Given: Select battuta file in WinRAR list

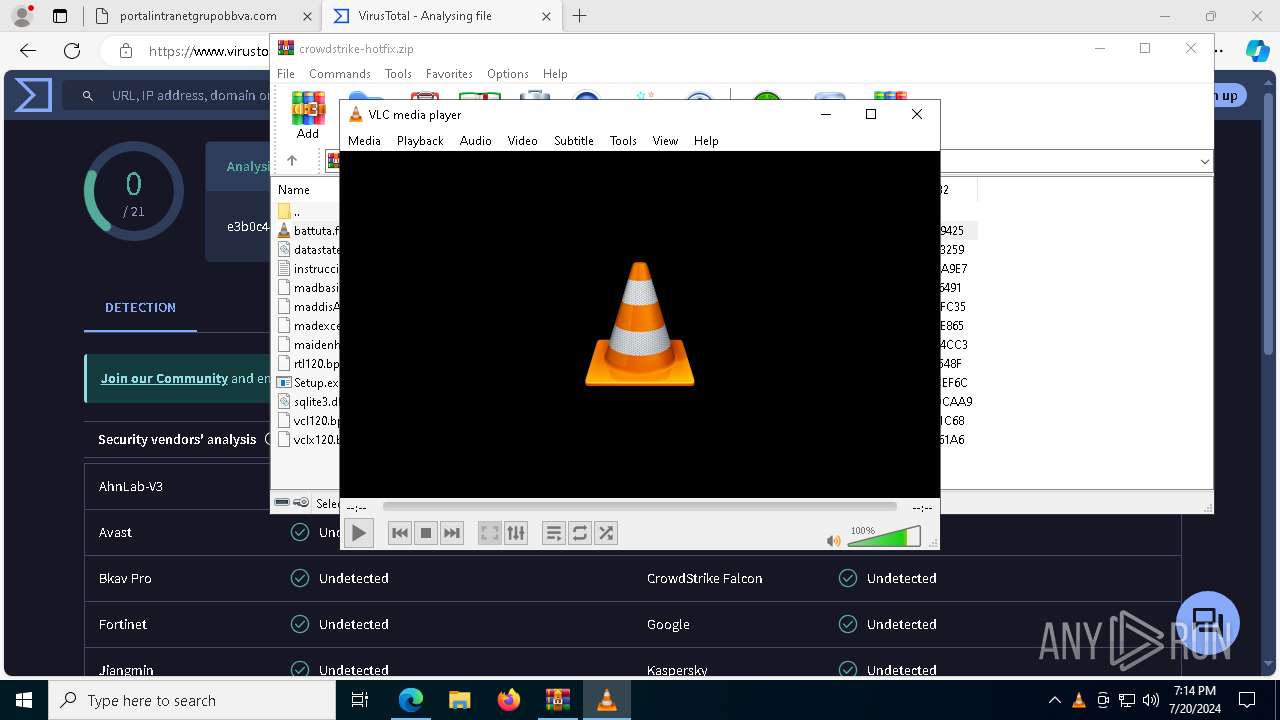Looking at the screenshot, I should point(308,230).
